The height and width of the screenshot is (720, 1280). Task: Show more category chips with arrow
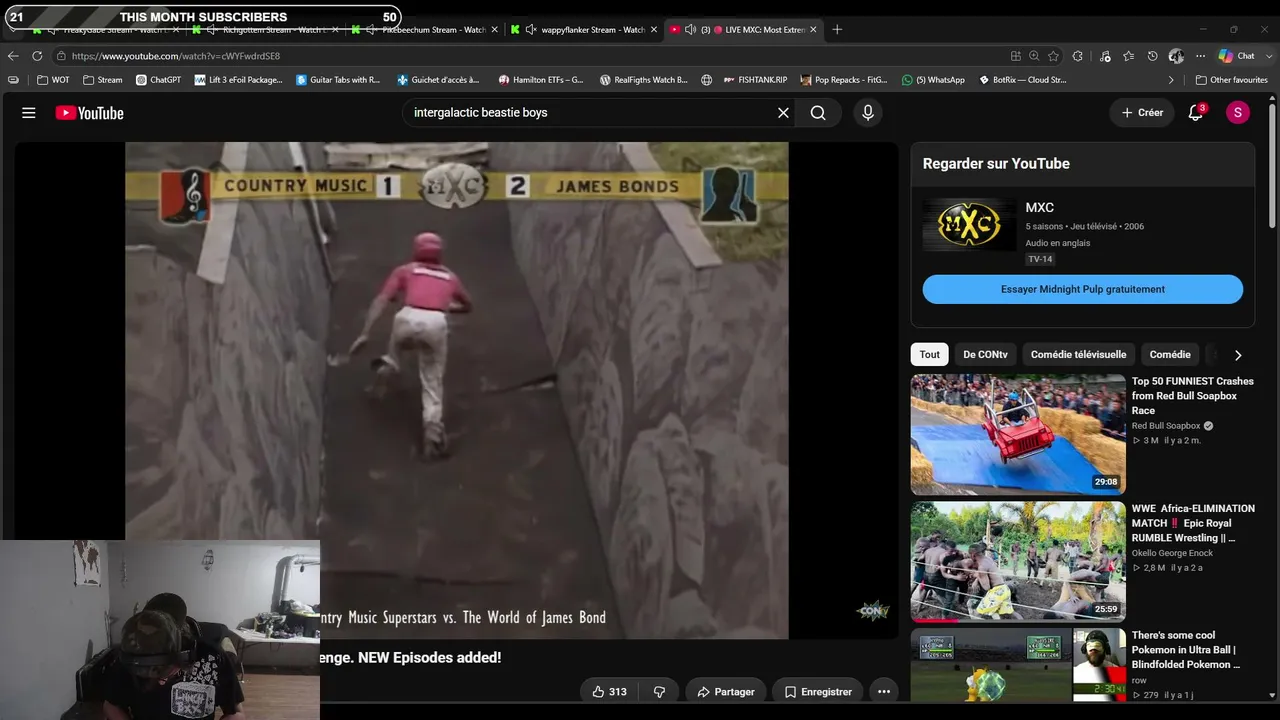pos(1238,355)
